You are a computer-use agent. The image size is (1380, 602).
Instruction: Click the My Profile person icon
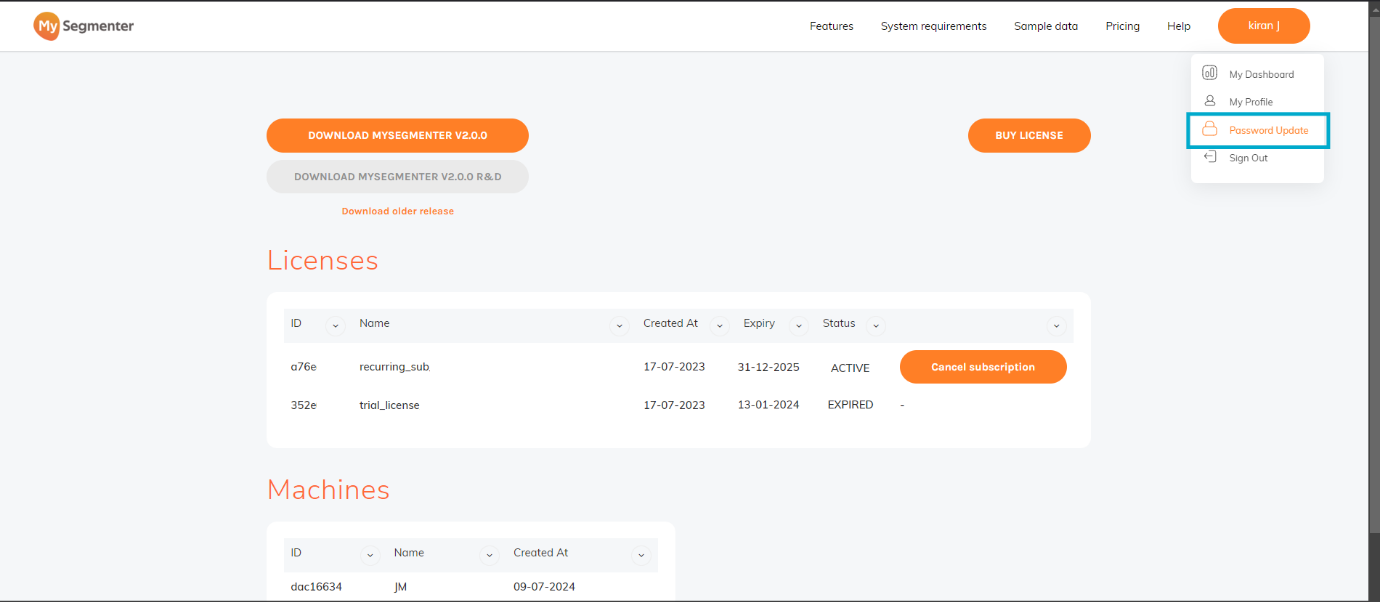point(1209,101)
